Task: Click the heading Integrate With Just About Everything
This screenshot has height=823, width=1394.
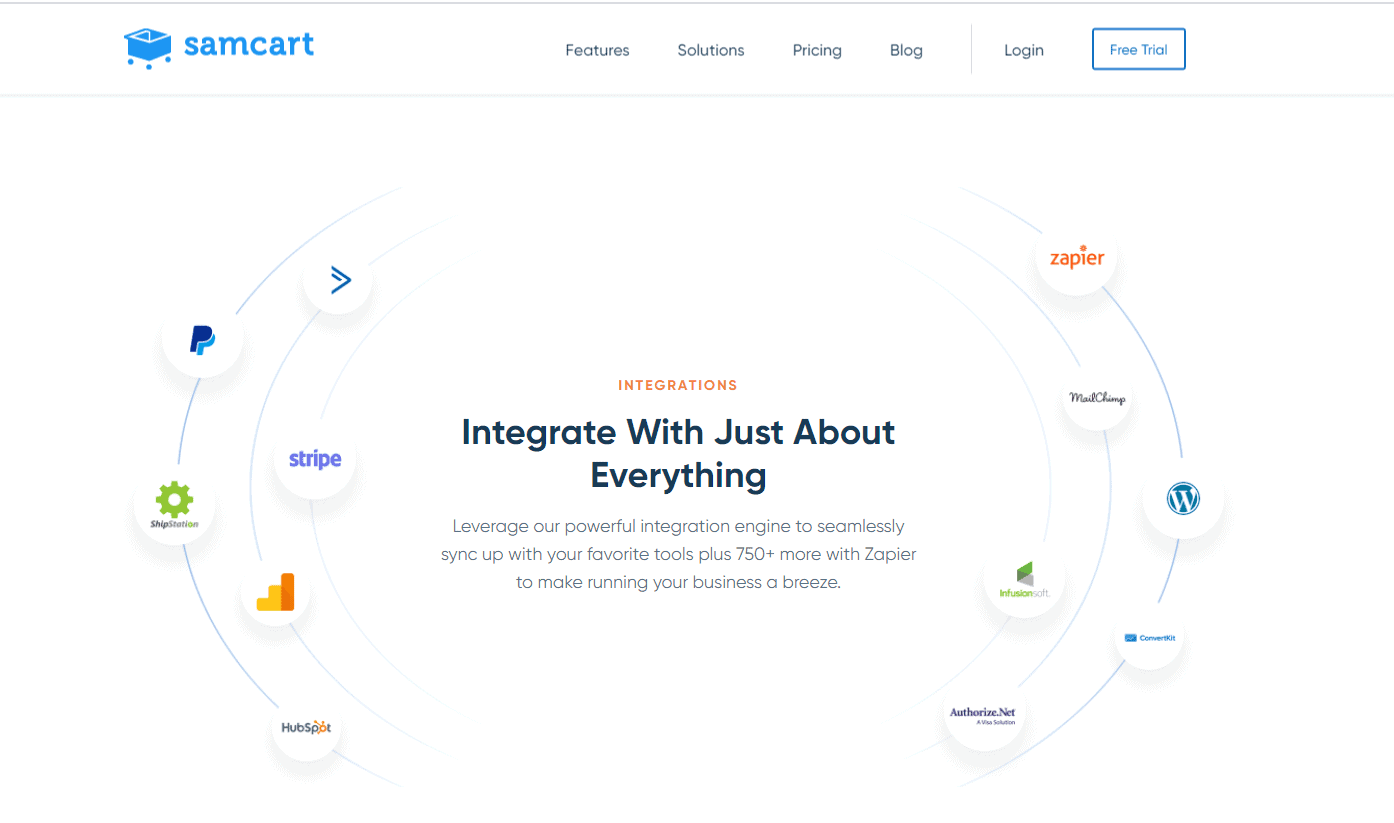Action: click(678, 453)
